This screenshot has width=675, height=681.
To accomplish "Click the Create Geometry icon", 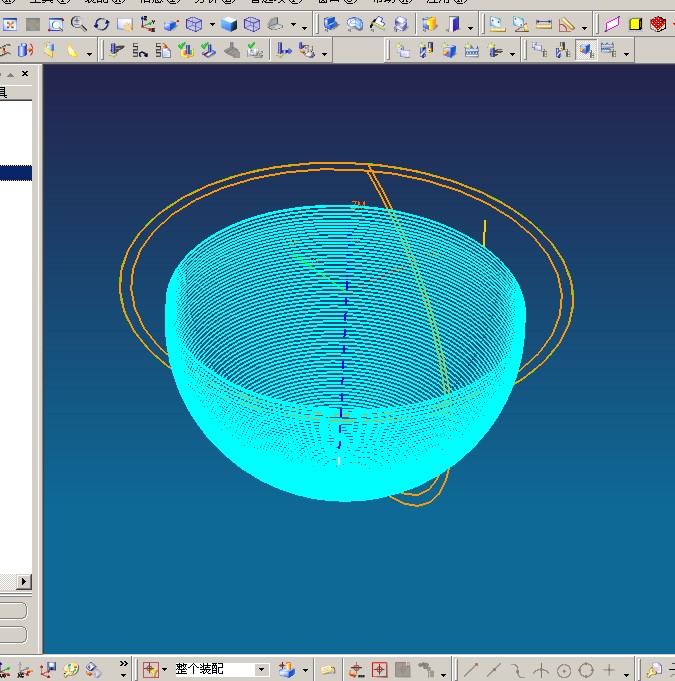I will coord(449,50).
